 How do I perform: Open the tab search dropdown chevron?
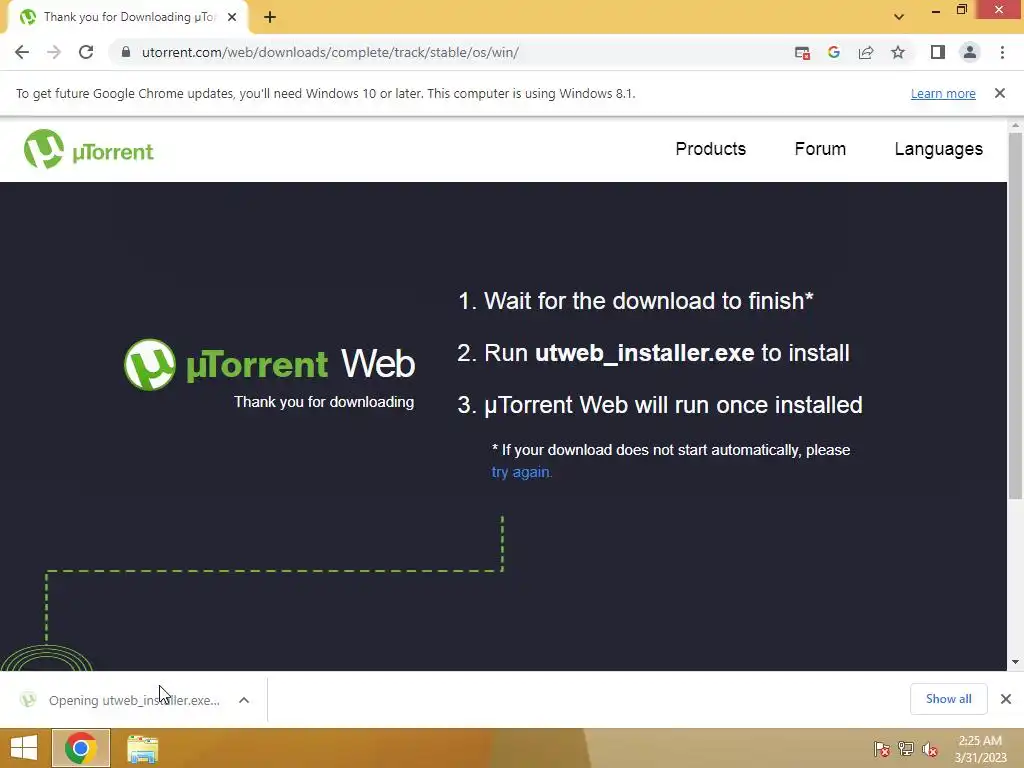(x=899, y=17)
